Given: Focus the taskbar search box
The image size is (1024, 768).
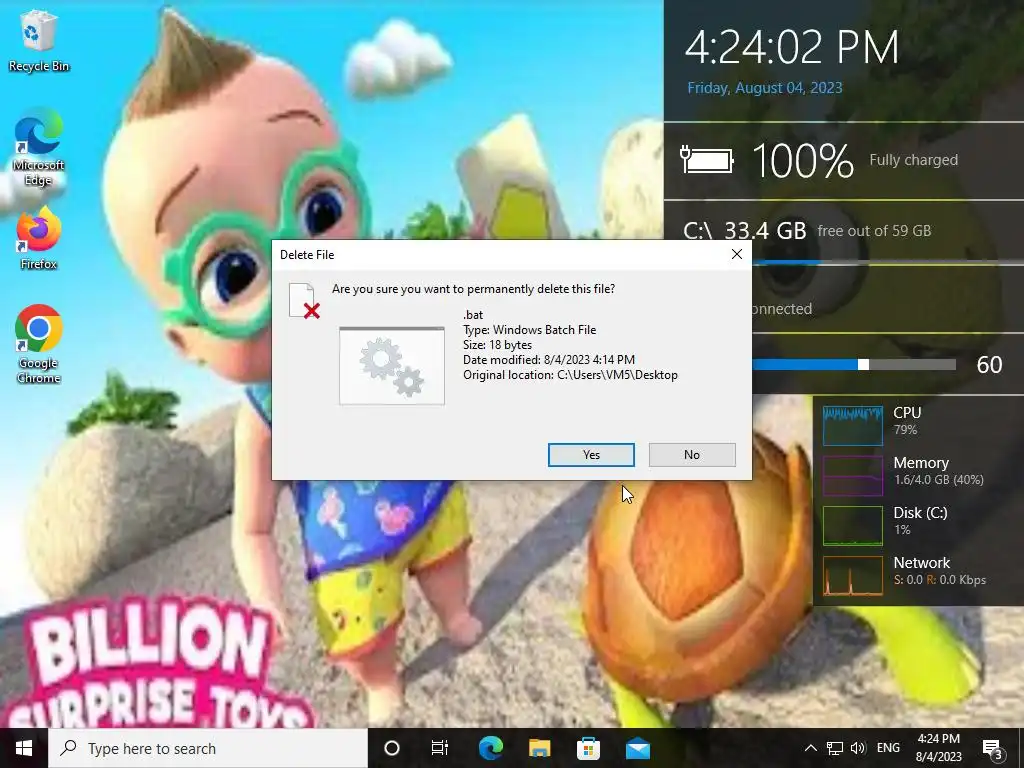Looking at the screenshot, I should (x=208, y=748).
